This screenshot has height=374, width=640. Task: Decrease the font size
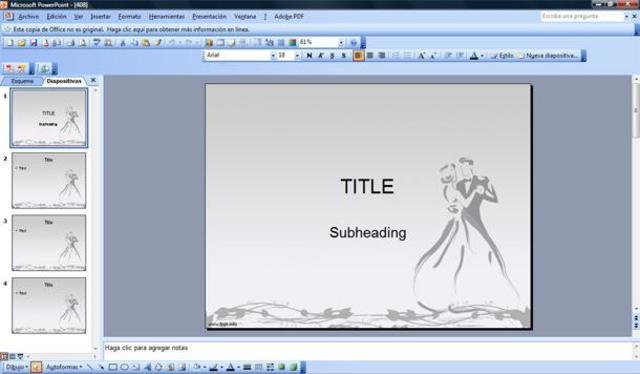coord(433,56)
